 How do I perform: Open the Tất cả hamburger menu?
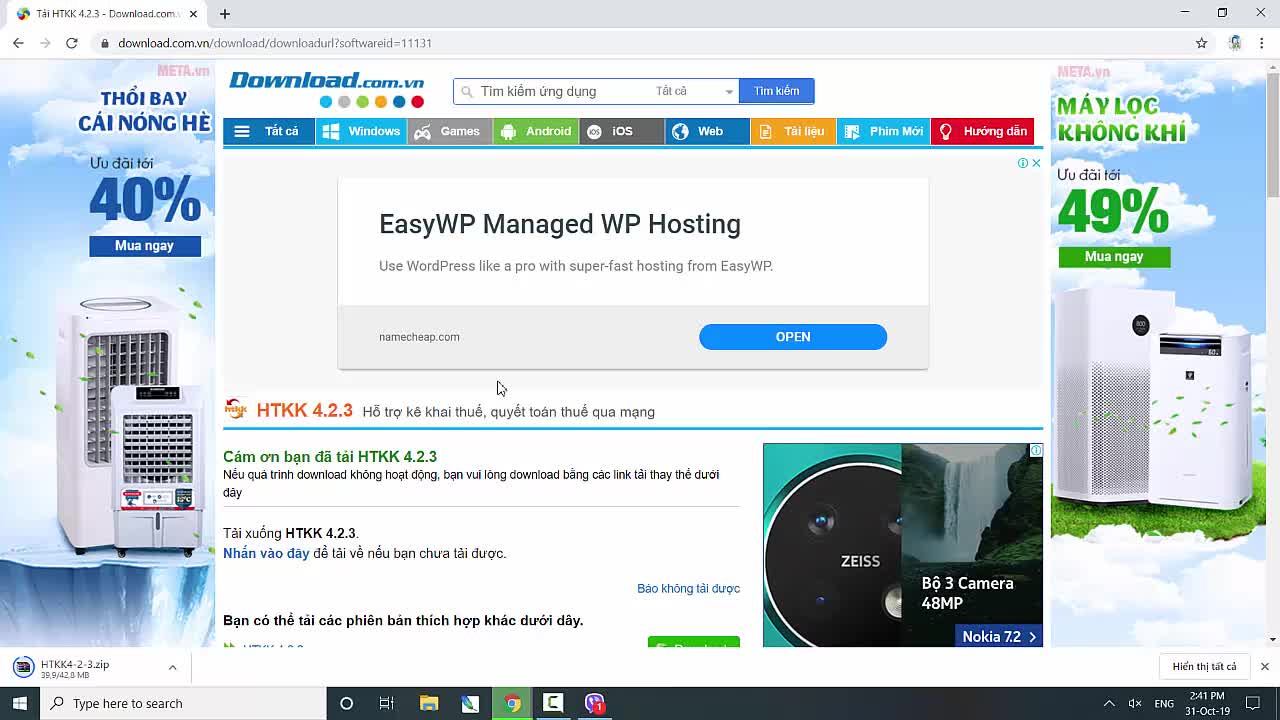pos(268,131)
